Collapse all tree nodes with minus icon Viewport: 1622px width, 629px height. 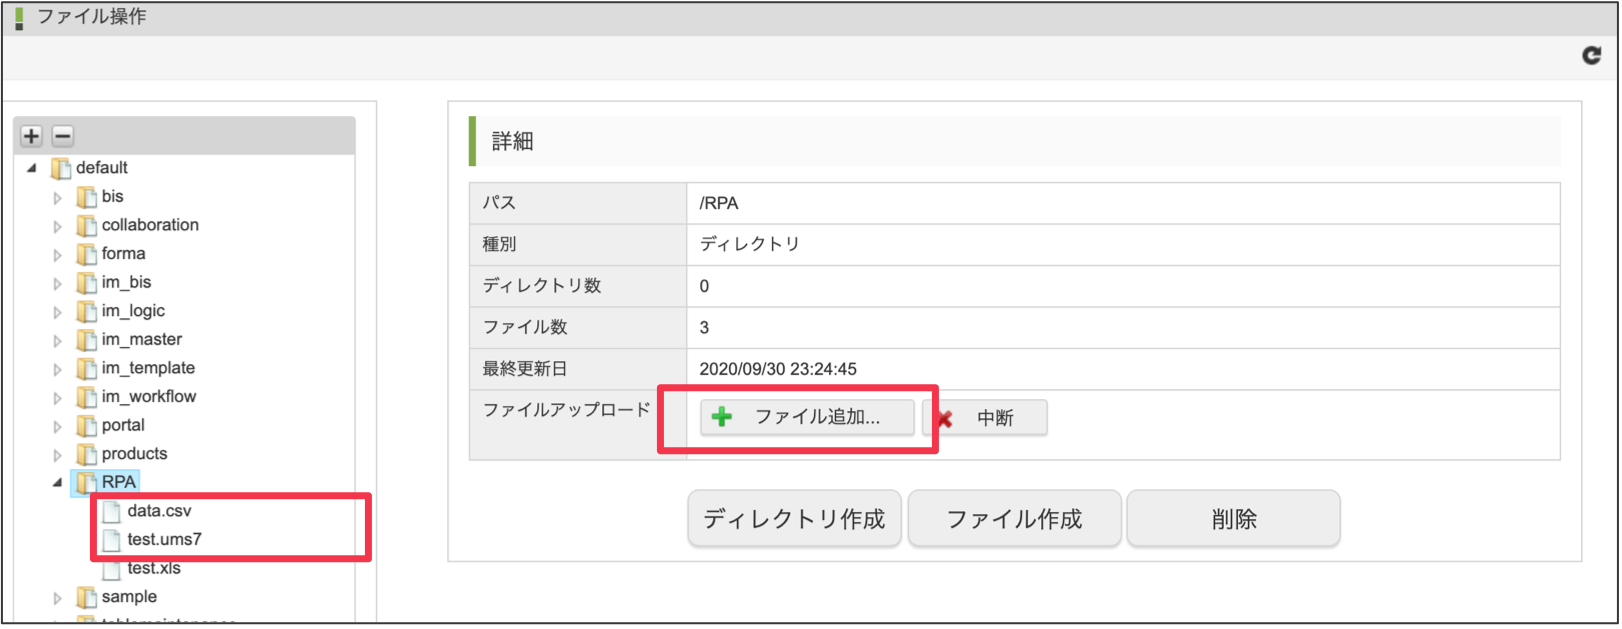point(63,136)
